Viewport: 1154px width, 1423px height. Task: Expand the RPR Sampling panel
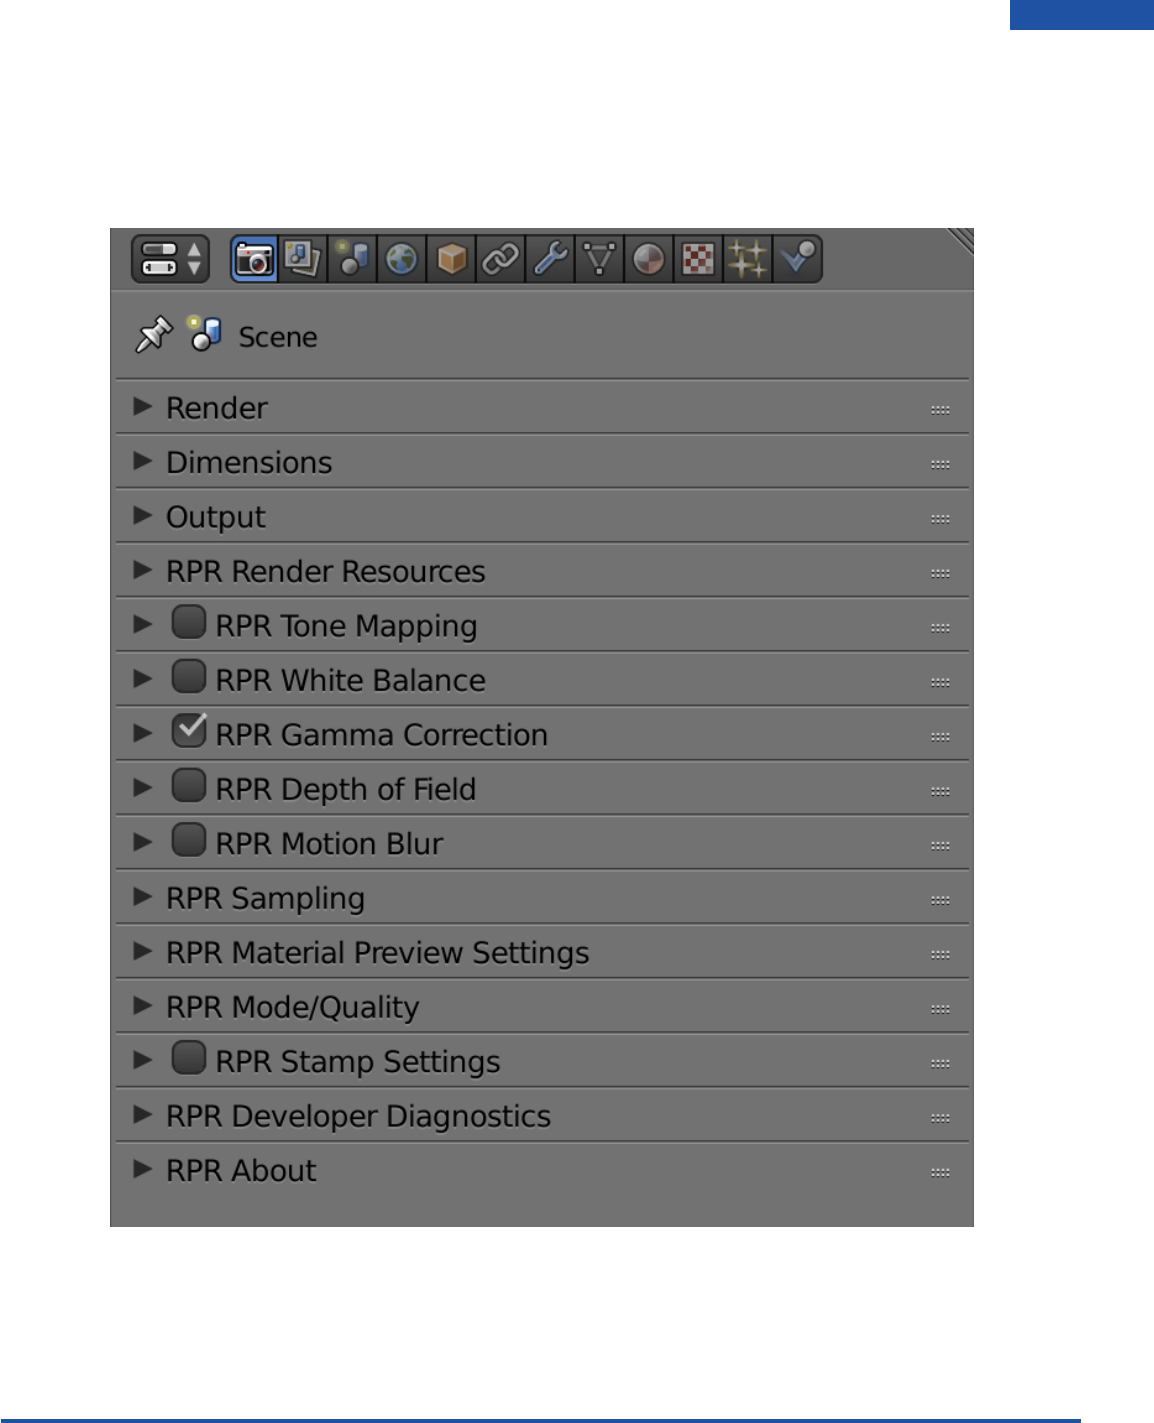coord(542,897)
